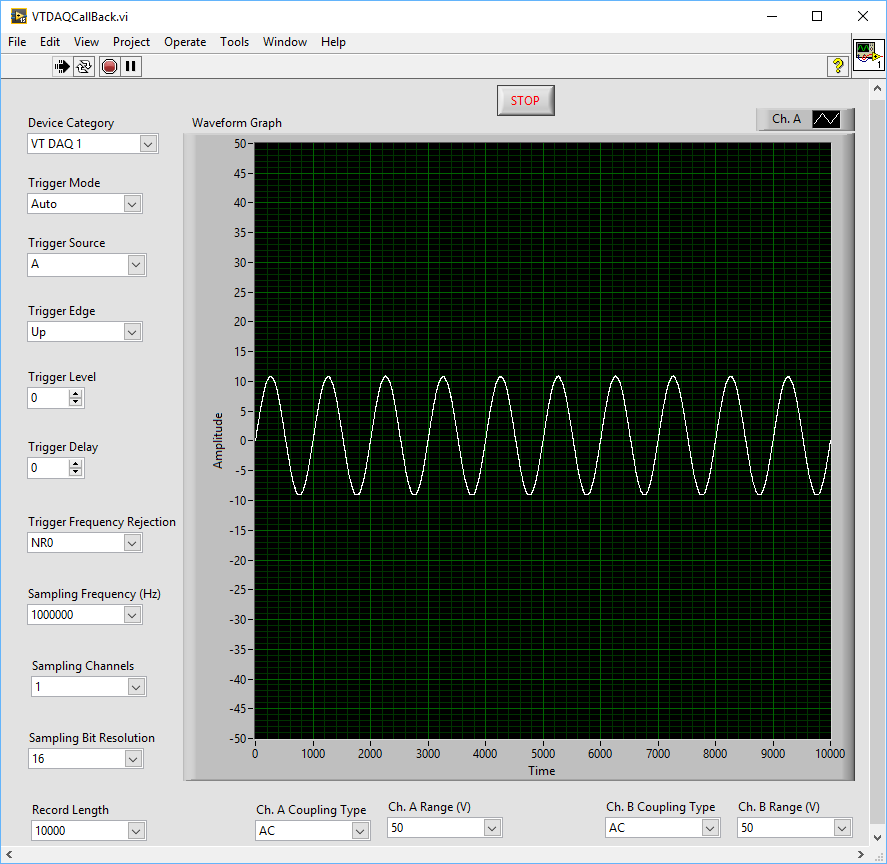Click the VI icon pane at top right

868,55
